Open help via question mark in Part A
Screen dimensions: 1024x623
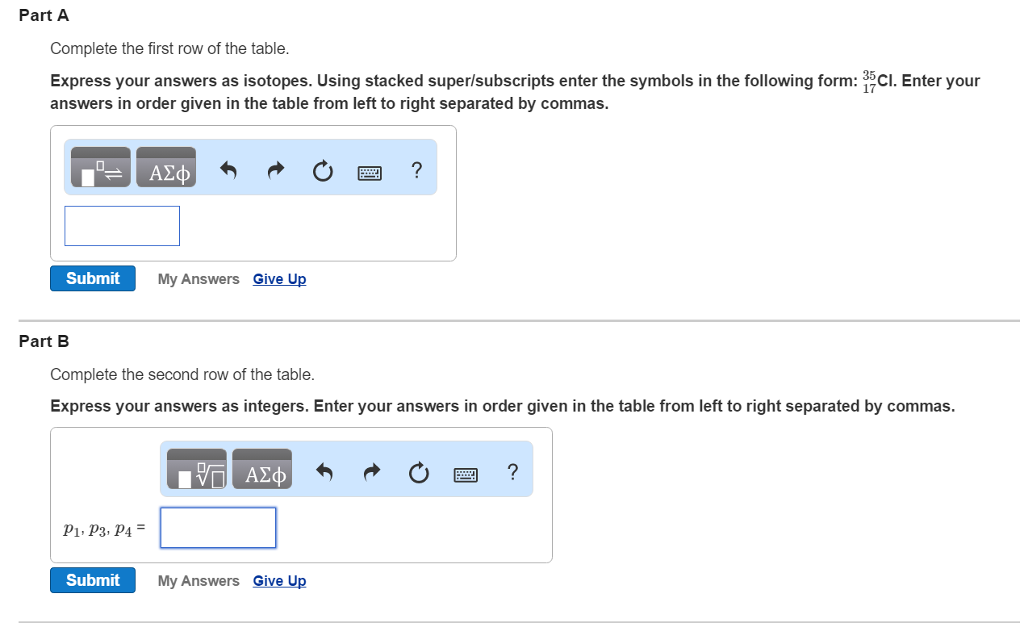(417, 171)
